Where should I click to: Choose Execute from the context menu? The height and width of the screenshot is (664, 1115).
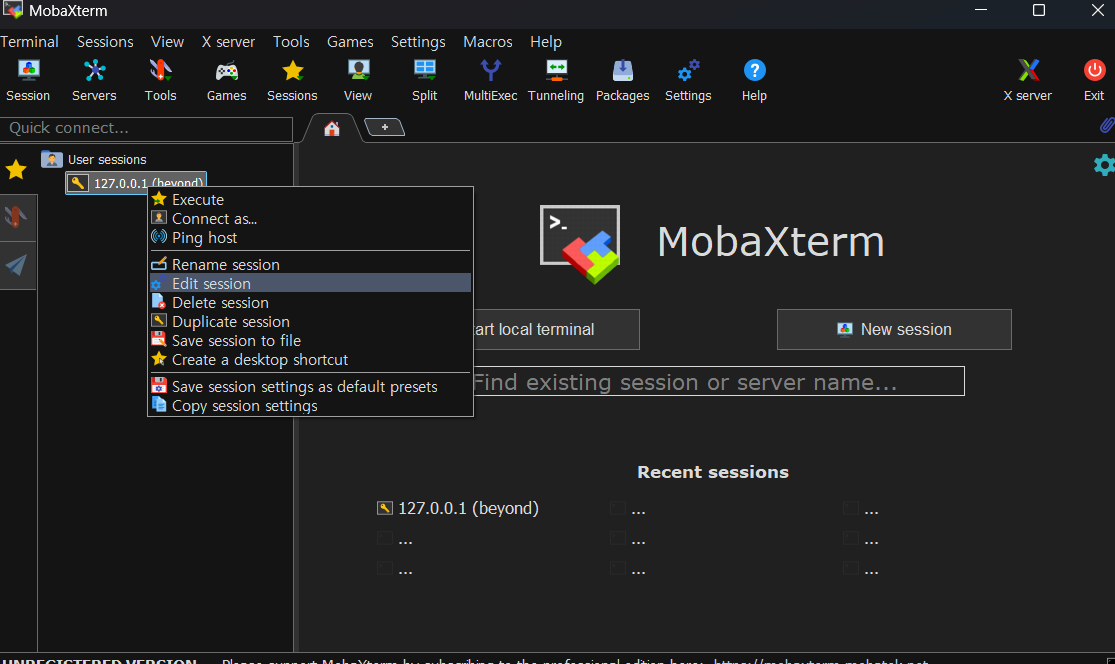tap(311, 200)
